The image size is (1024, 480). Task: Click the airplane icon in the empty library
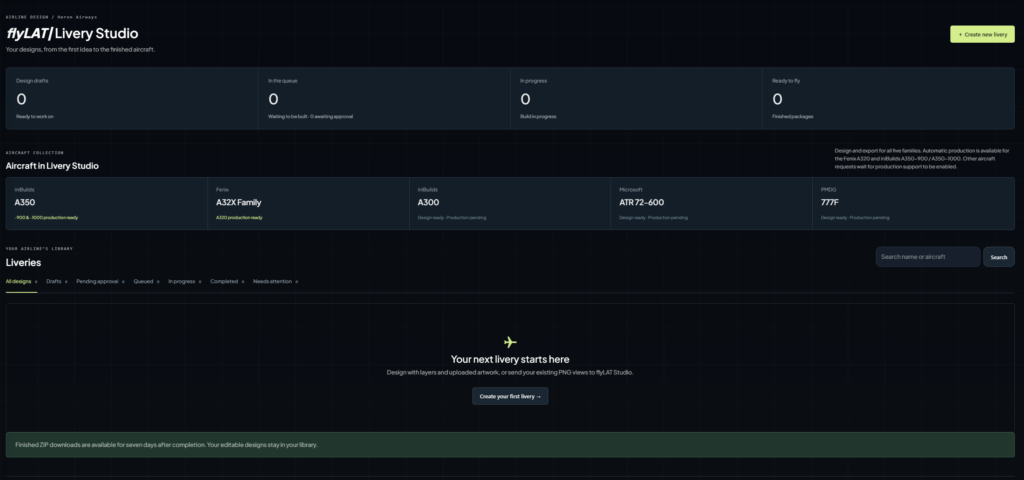pyautogui.click(x=510, y=342)
